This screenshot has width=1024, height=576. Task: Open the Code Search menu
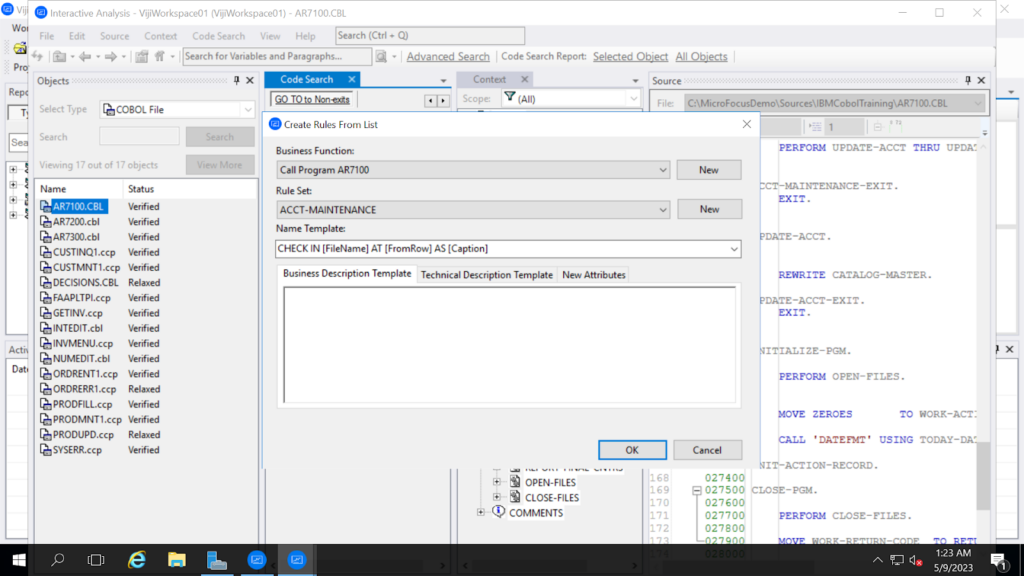[x=219, y=36]
